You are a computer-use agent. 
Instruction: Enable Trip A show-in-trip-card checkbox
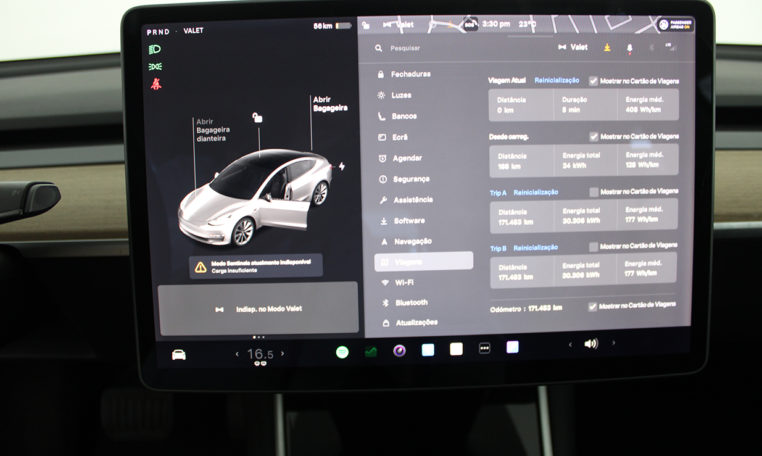pyautogui.click(x=593, y=192)
